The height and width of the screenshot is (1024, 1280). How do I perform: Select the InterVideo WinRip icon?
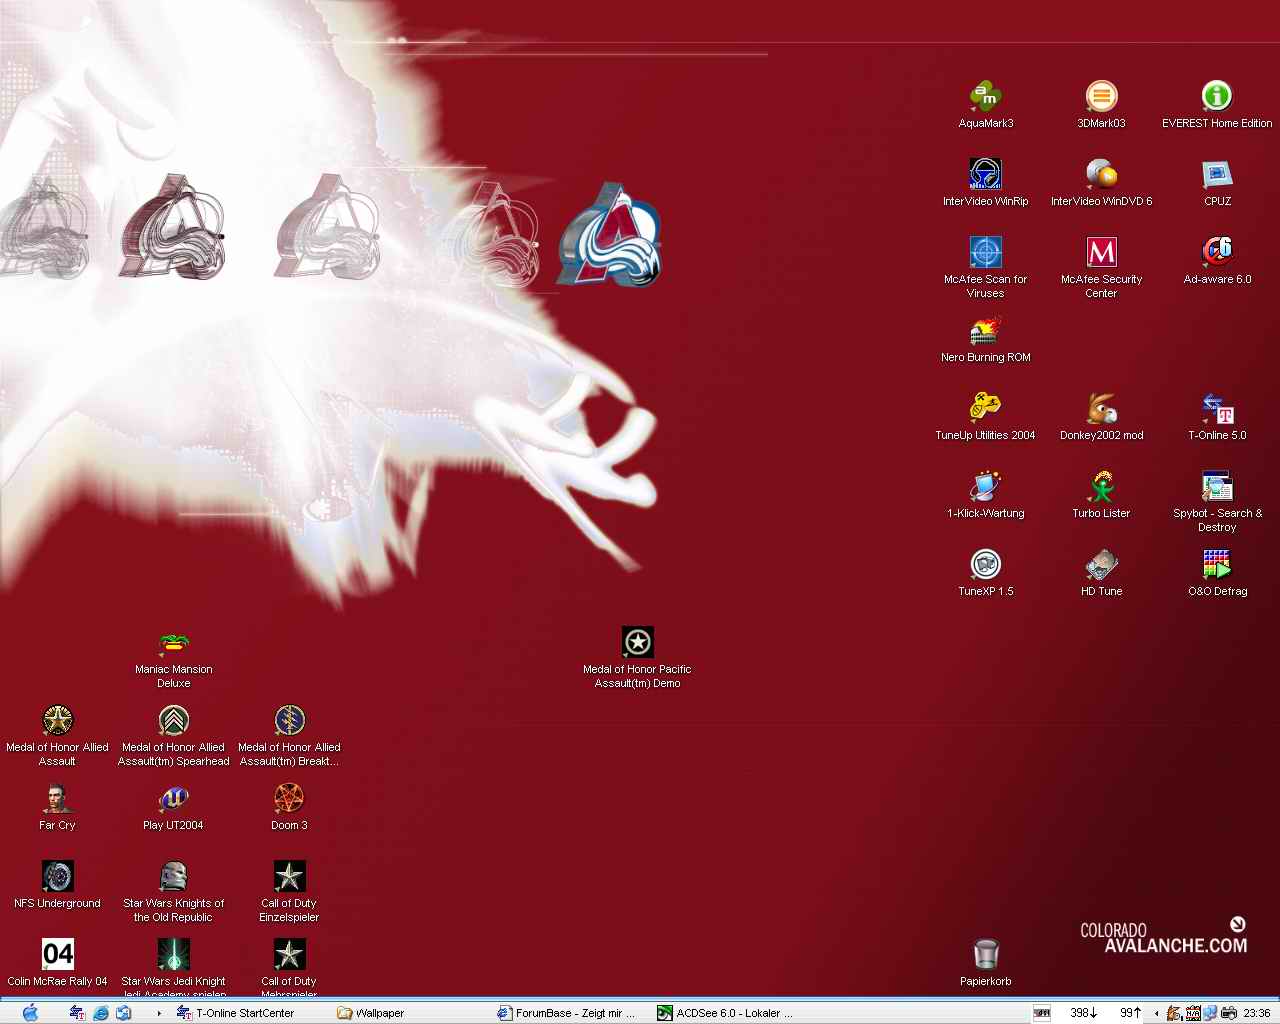985,174
